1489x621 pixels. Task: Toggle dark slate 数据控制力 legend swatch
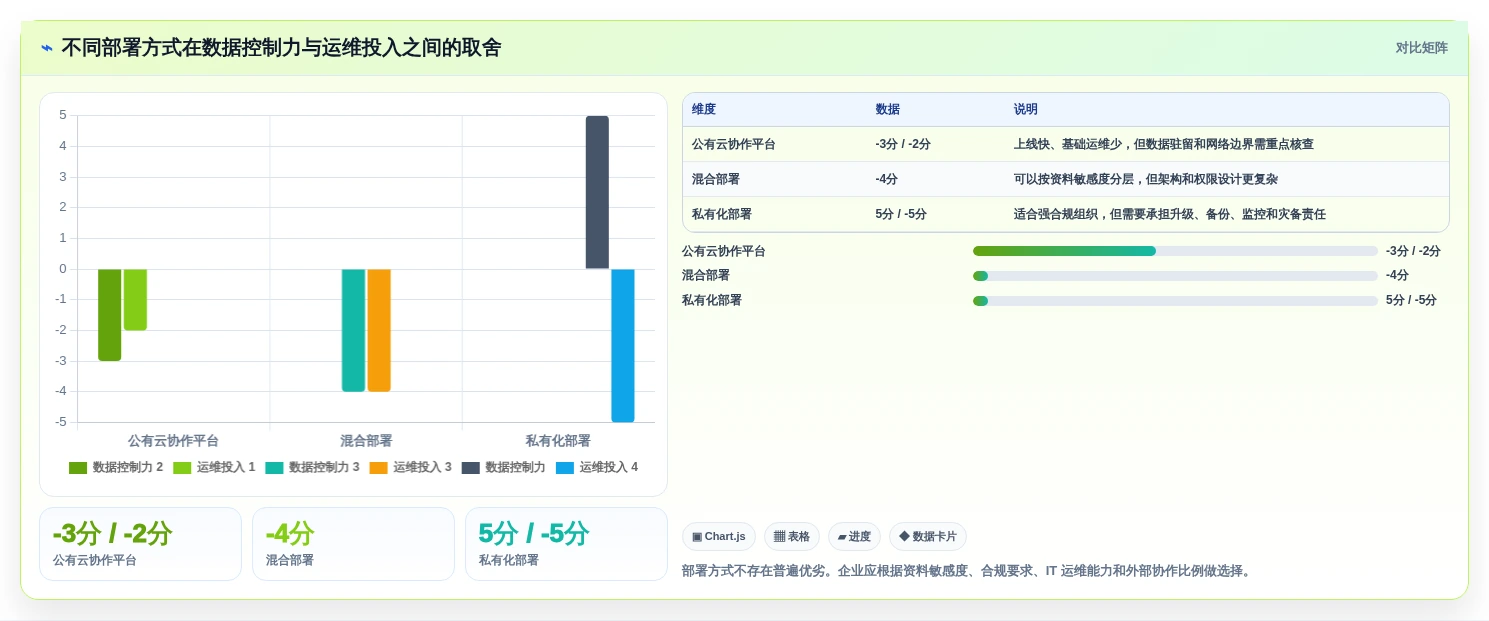471,467
